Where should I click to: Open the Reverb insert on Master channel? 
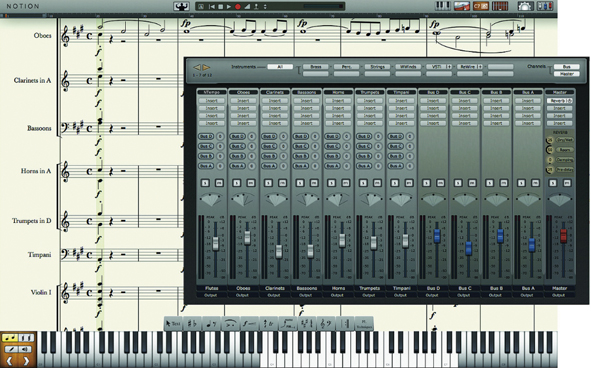[x=560, y=101]
